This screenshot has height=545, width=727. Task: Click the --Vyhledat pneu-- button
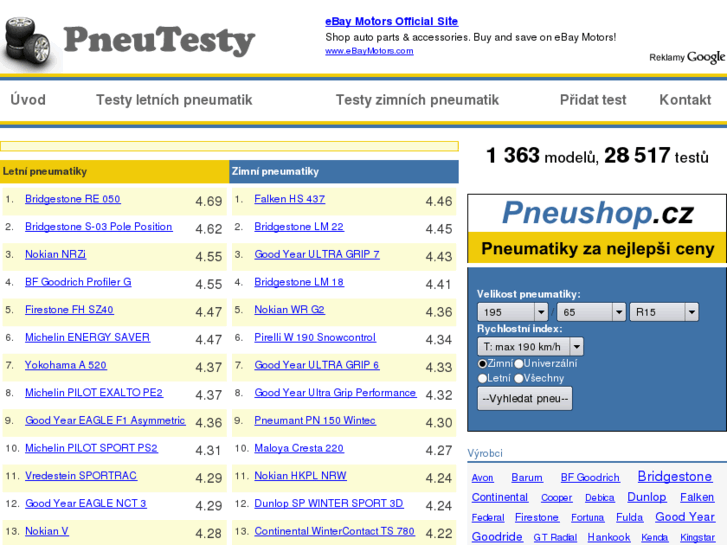coord(525,398)
